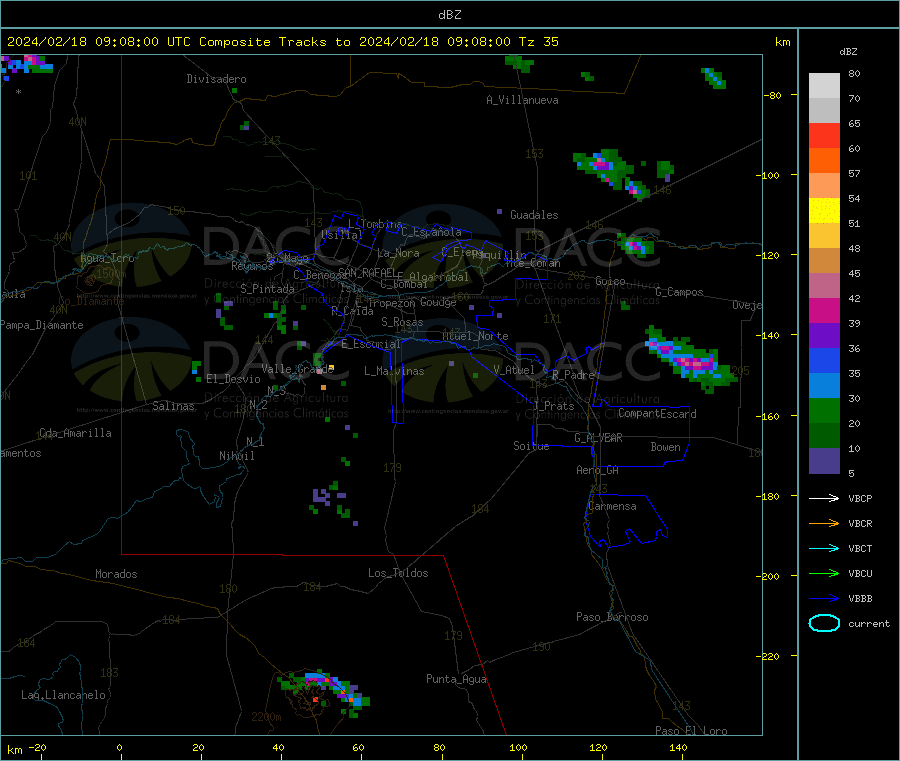Select the light gray 70 dBZ swatch
The height and width of the screenshot is (761, 900).
(x=824, y=86)
